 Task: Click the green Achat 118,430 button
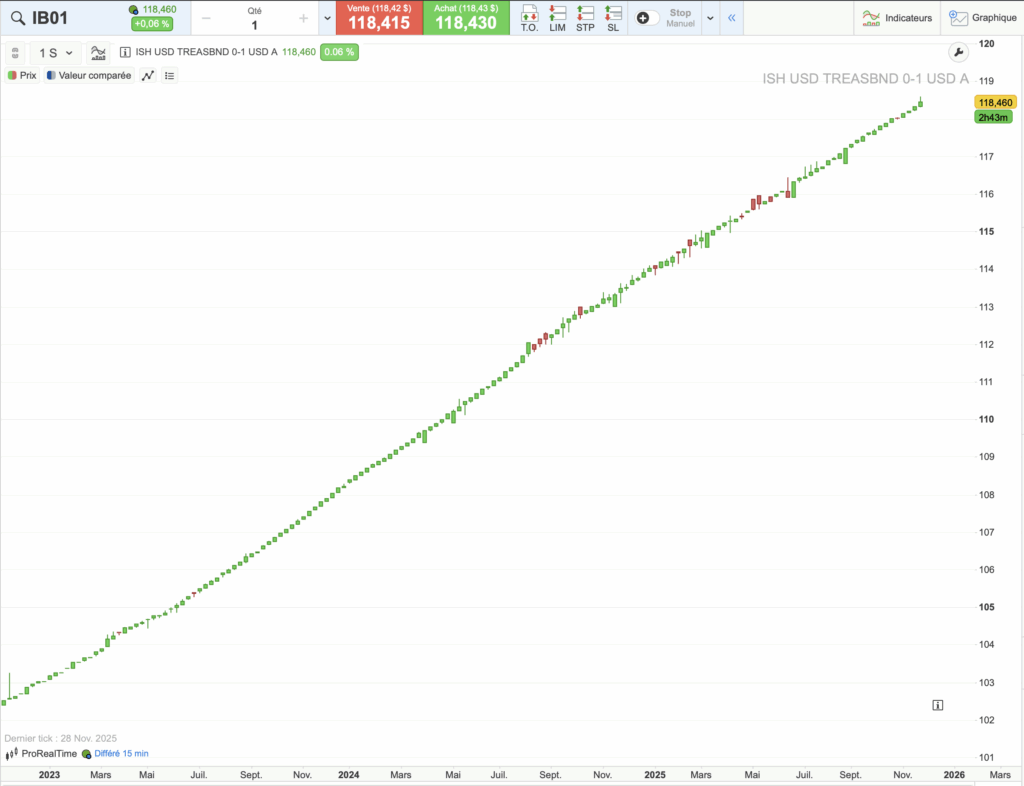(x=466, y=17)
